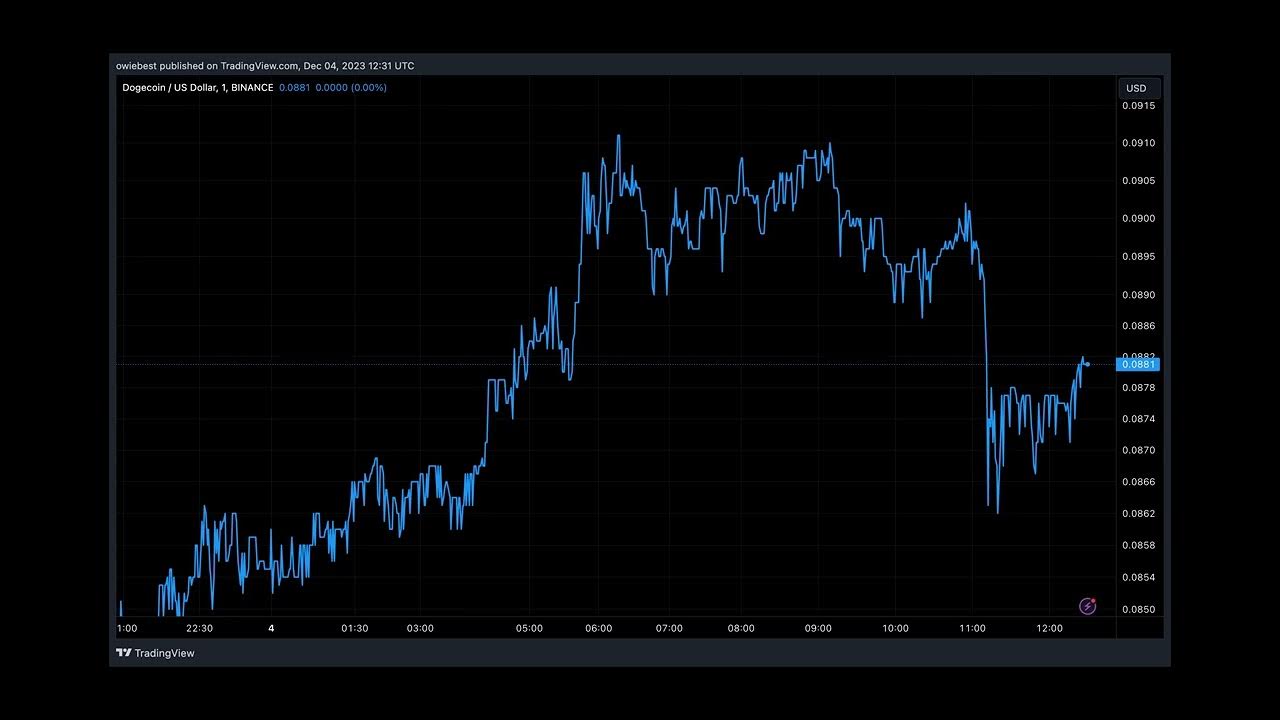Viewport: 1280px width, 720px height.
Task: Select the 12:00 time axis label
Action: (x=1049, y=628)
